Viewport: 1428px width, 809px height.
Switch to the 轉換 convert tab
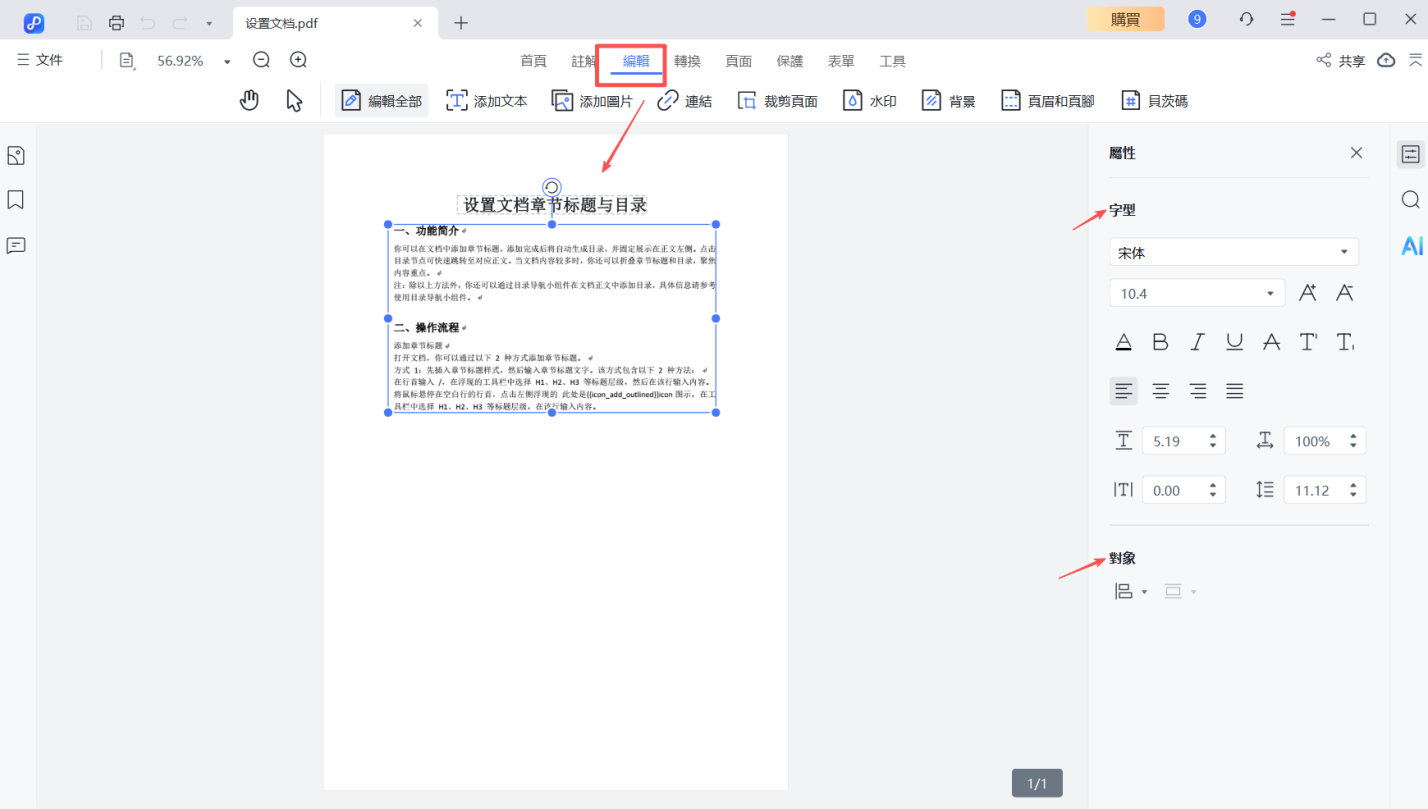tap(687, 60)
